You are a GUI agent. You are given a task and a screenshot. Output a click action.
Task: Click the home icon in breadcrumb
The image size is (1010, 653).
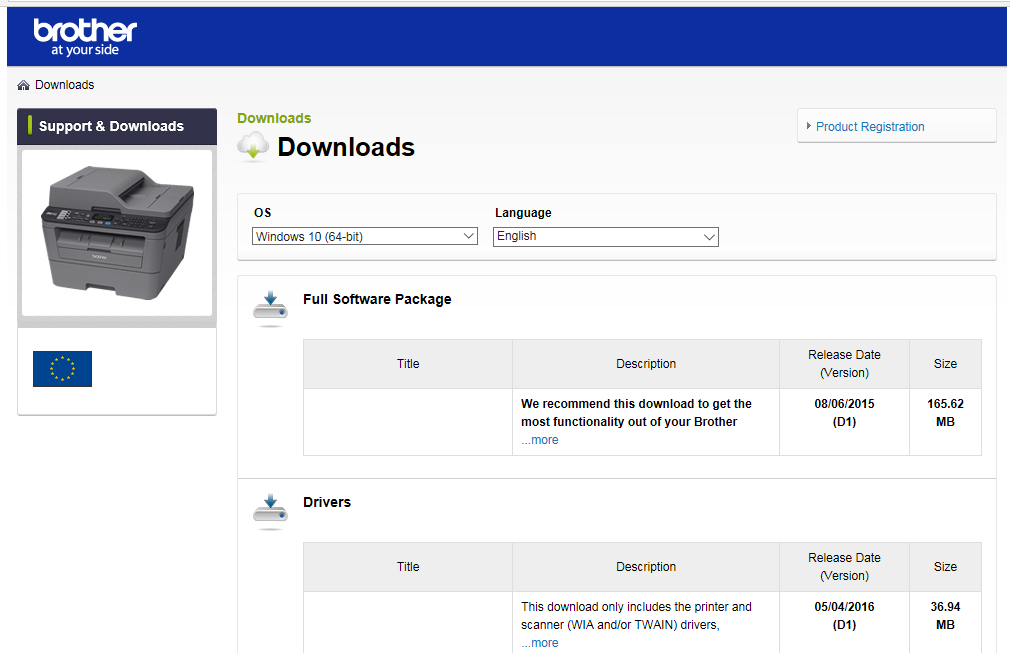(x=23, y=85)
